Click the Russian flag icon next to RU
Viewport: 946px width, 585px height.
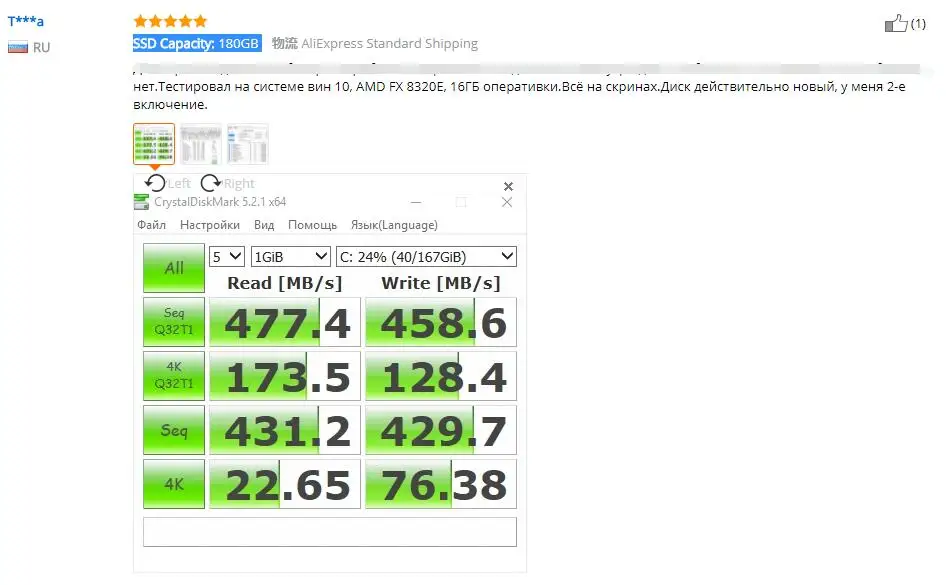pyautogui.click(x=17, y=48)
